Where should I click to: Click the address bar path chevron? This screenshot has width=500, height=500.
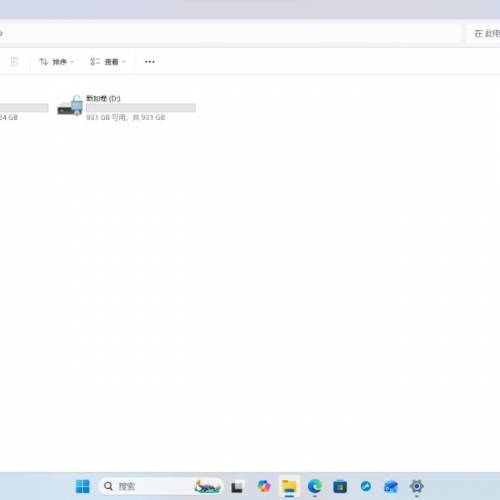click(x=1, y=34)
